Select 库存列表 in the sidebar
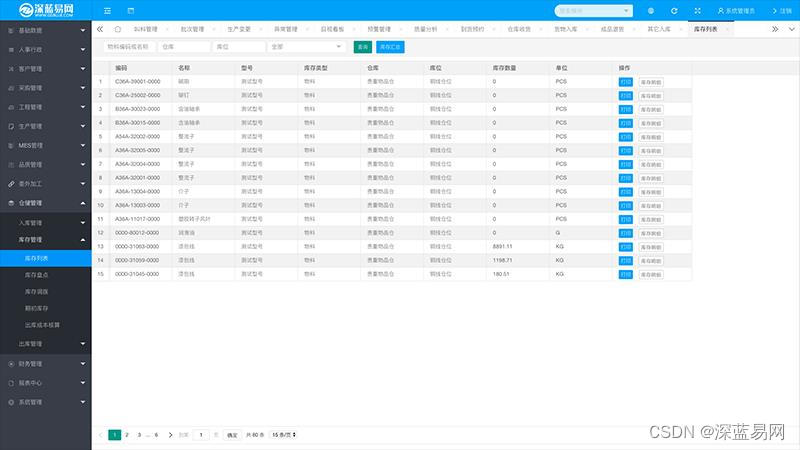The image size is (800, 450). (45, 258)
